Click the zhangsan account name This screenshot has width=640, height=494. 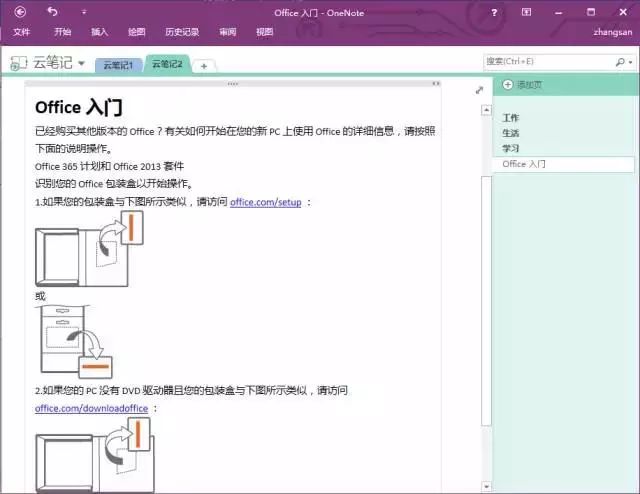pos(613,32)
